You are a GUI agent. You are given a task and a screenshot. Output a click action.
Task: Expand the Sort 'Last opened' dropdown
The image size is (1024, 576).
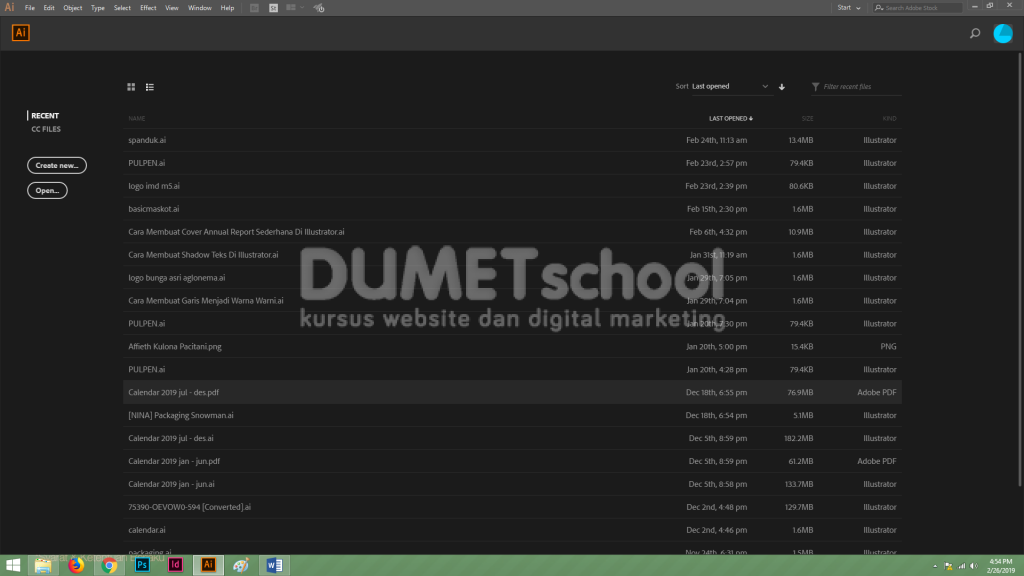coord(730,86)
